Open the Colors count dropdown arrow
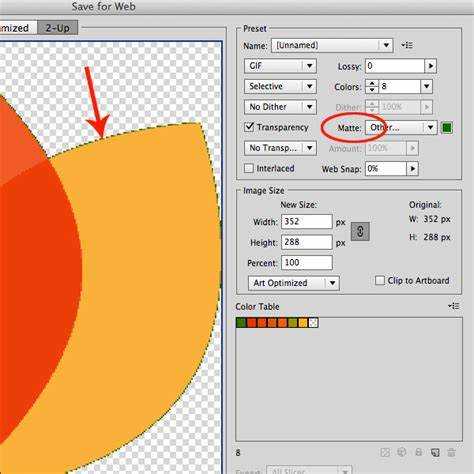The height and width of the screenshot is (474, 474). [427, 87]
